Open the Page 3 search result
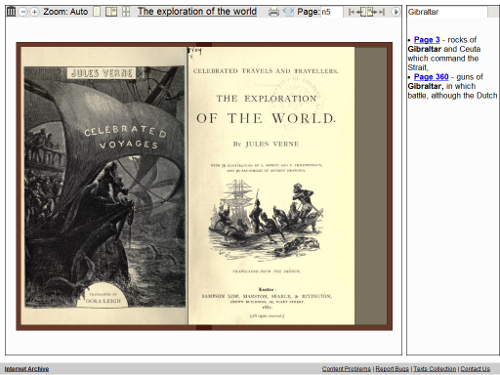The width and height of the screenshot is (500, 375). click(x=427, y=40)
